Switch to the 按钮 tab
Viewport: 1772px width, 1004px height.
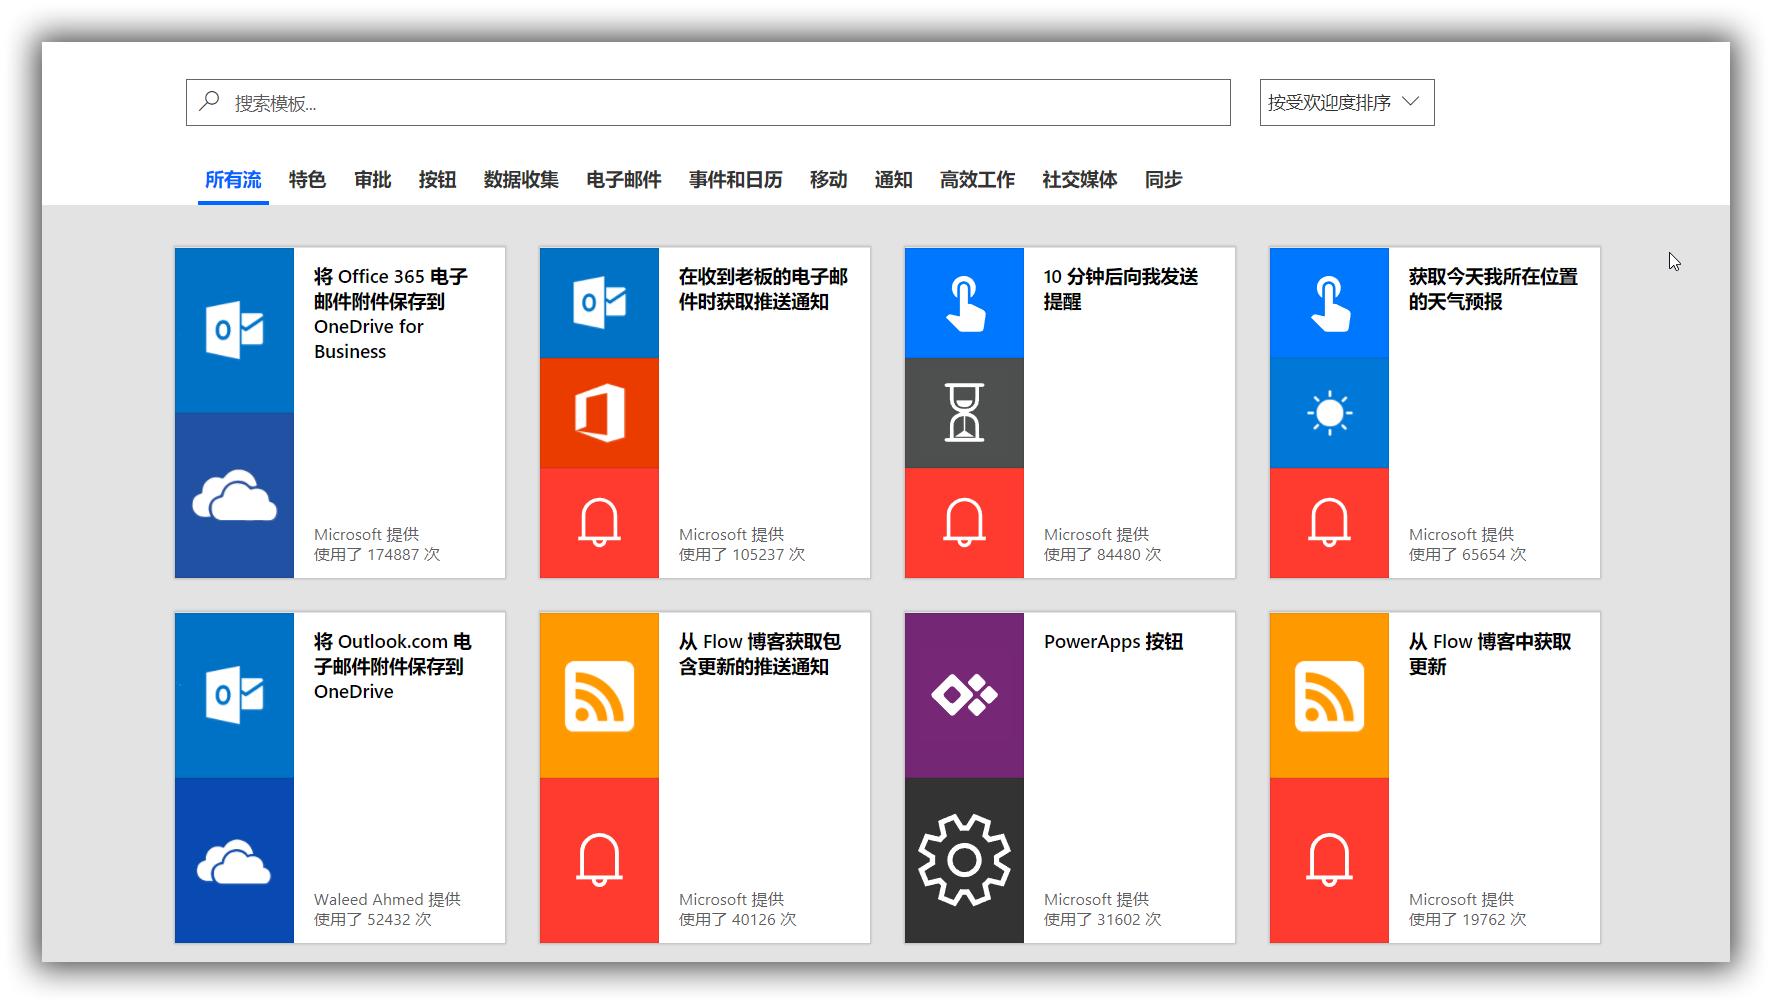[x=437, y=180]
